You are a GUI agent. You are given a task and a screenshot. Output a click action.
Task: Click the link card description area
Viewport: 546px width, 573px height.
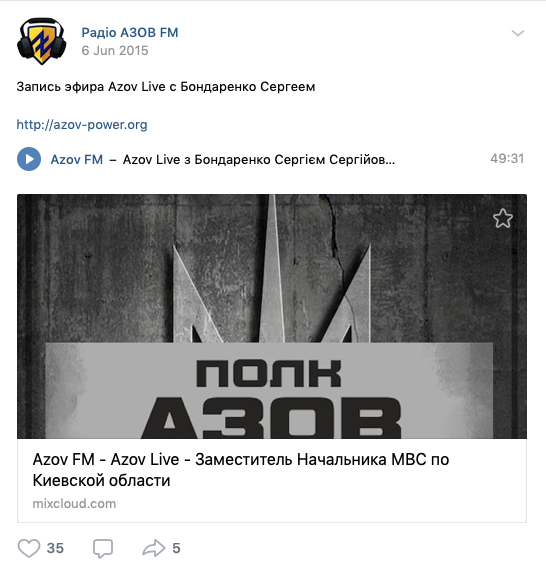click(x=272, y=480)
